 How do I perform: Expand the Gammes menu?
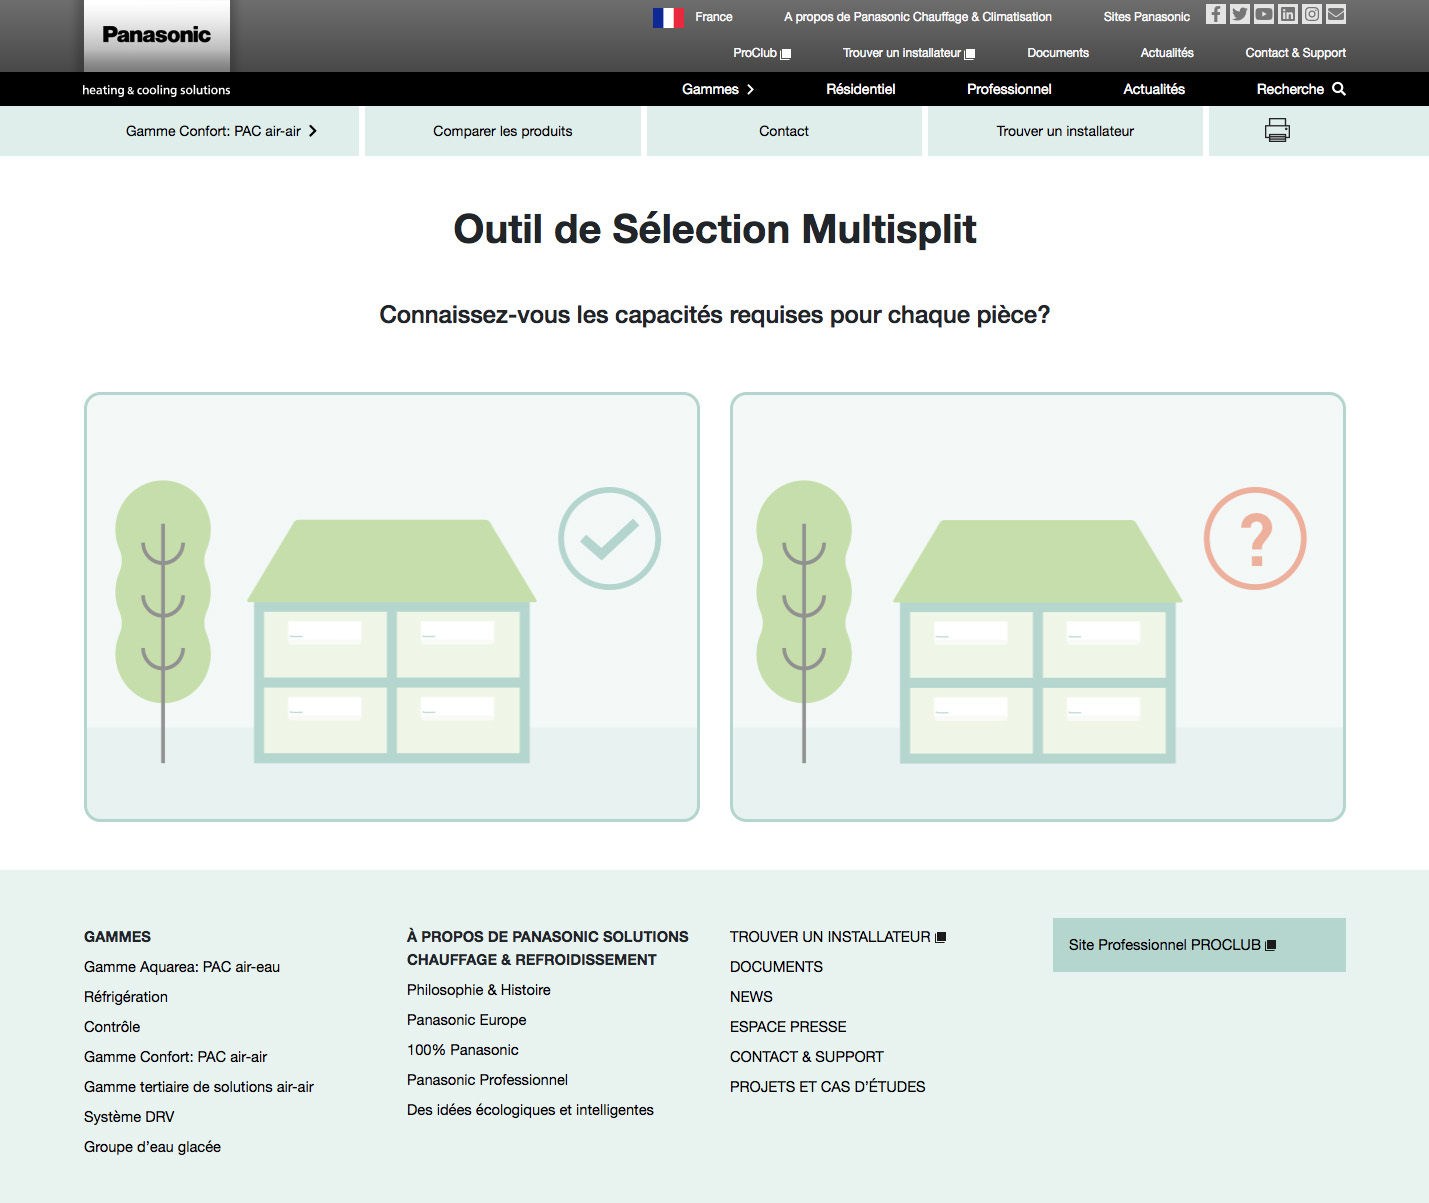pyautogui.click(x=718, y=89)
